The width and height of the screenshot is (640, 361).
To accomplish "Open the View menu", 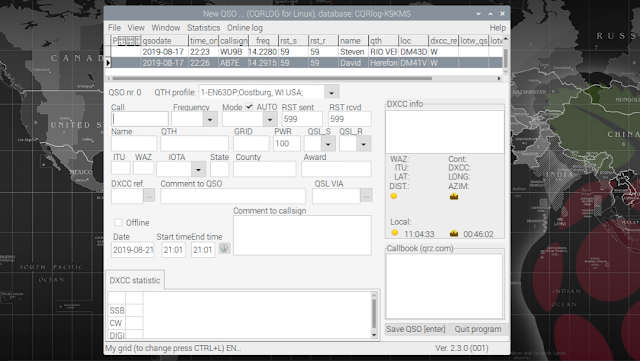I will coord(136,28).
